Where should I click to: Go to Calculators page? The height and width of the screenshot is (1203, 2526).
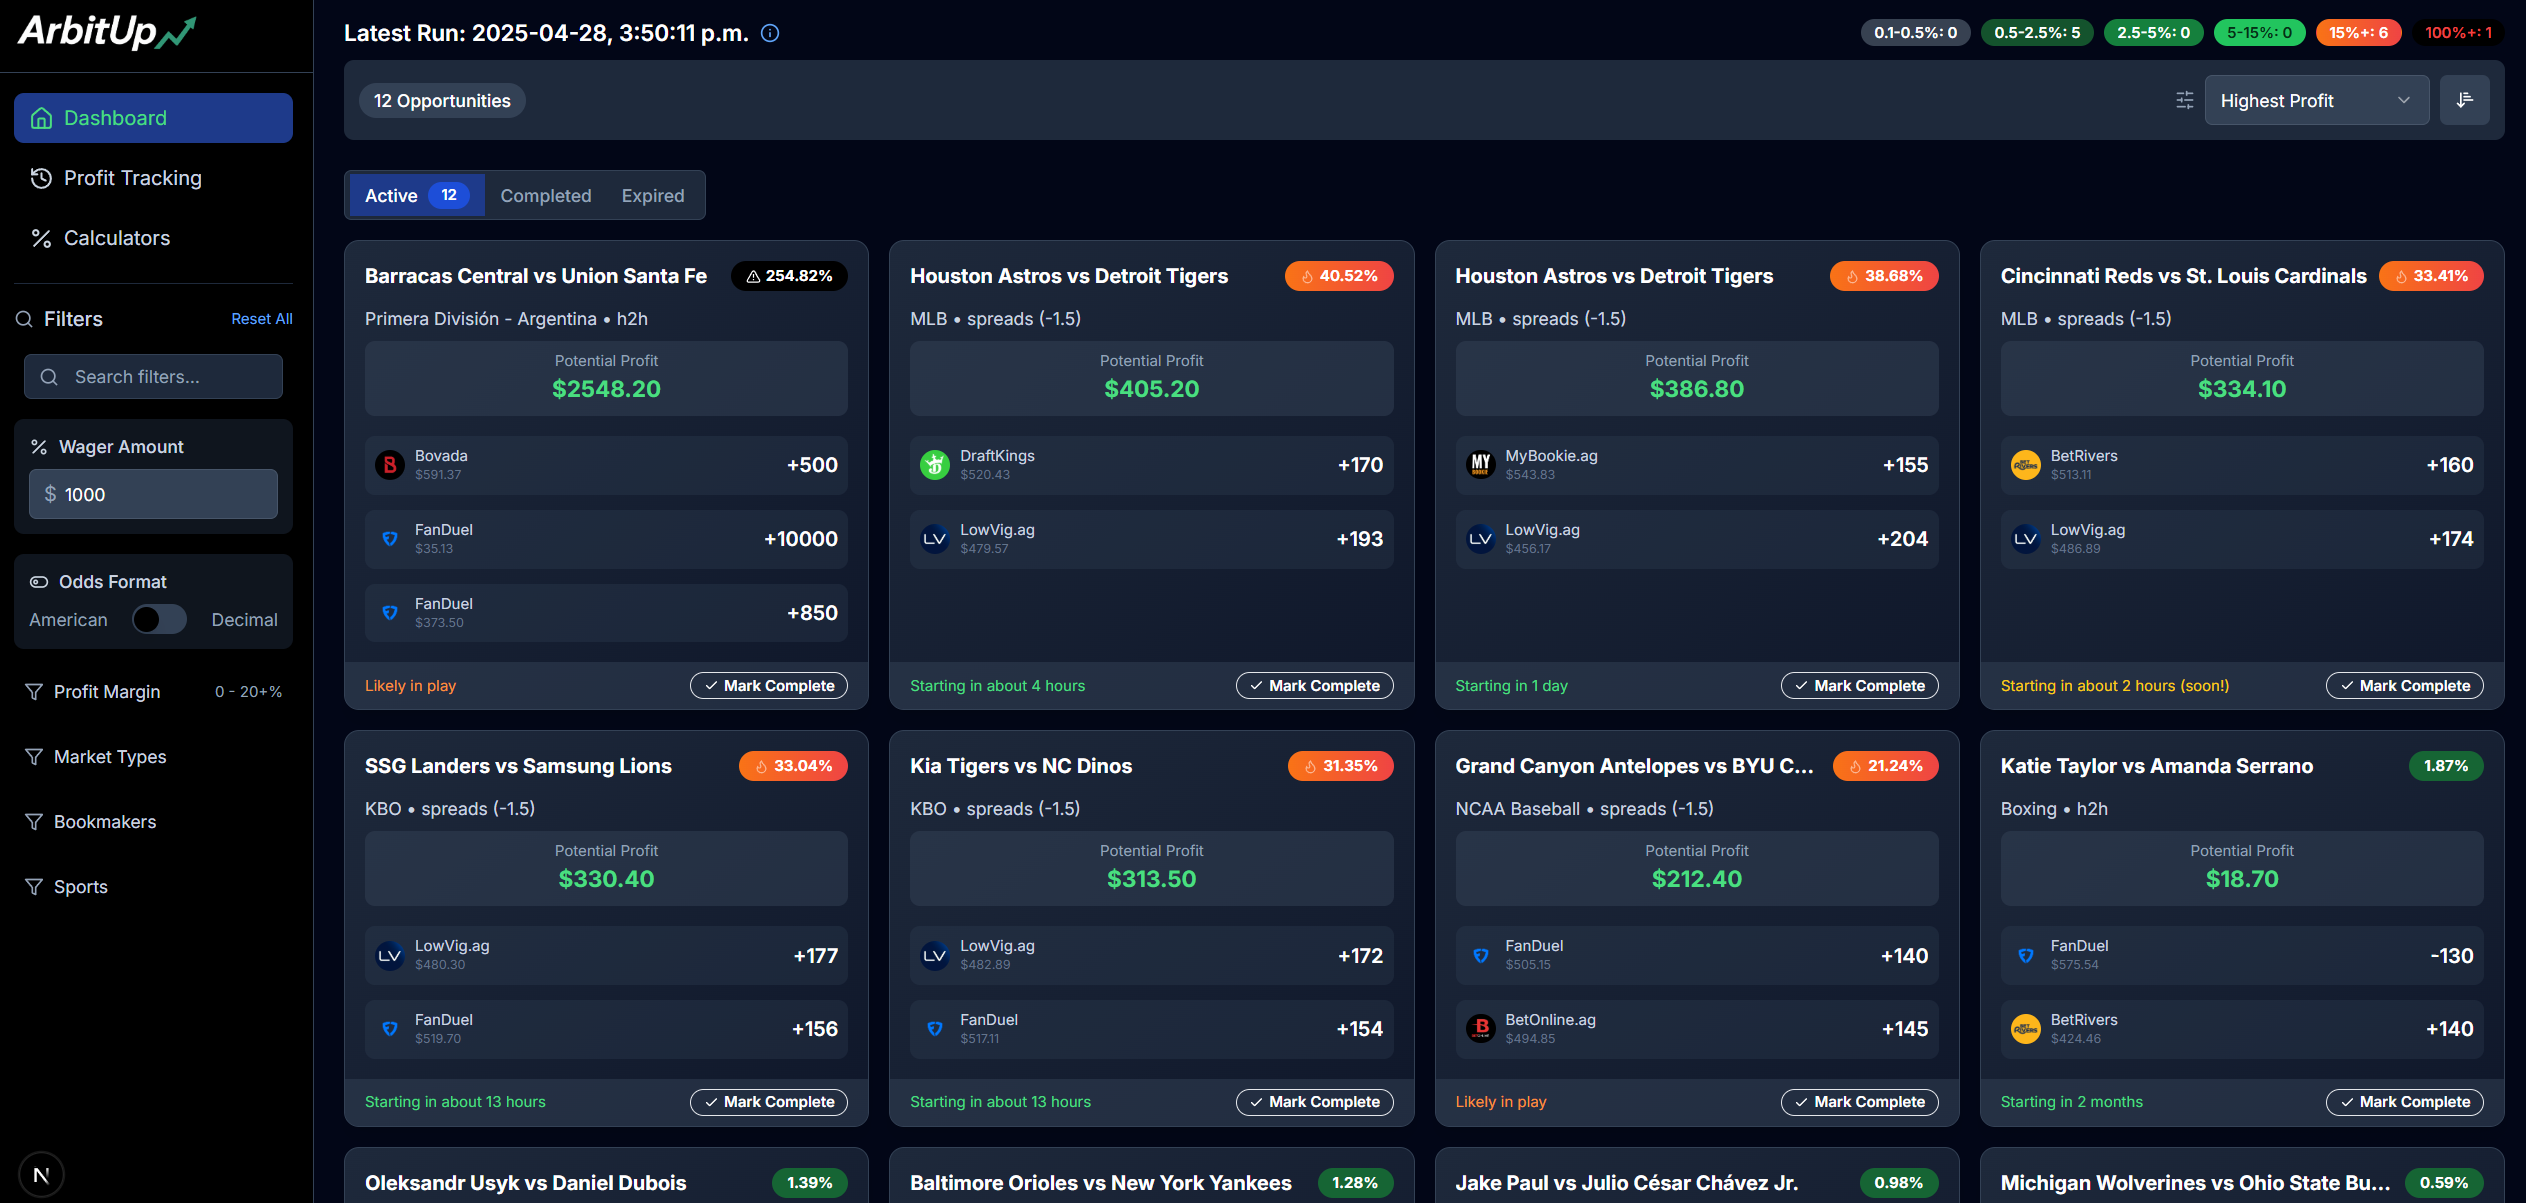click(153, 238)
